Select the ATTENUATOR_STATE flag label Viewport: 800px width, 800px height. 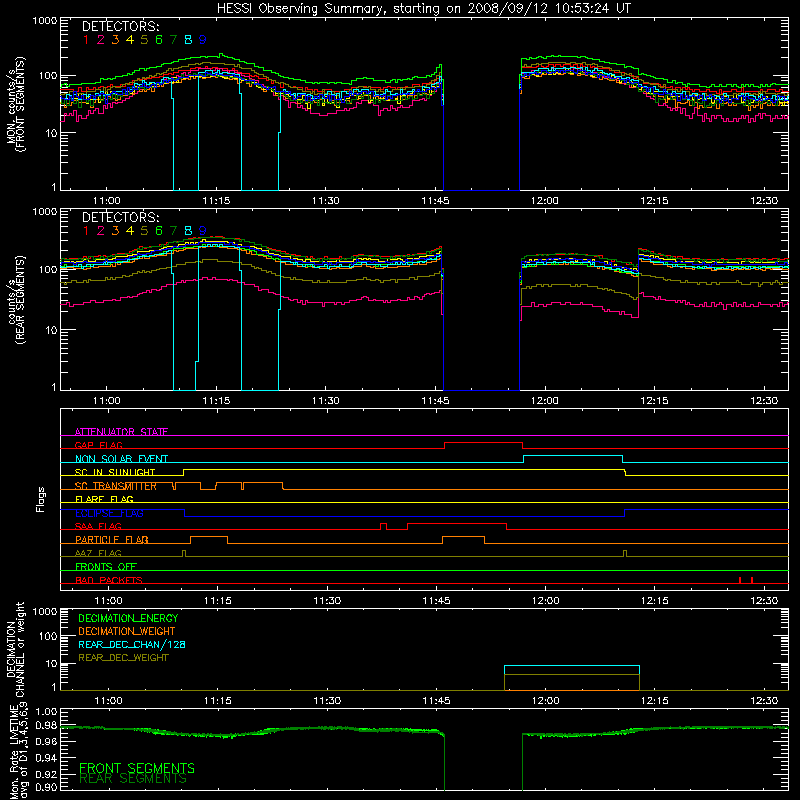[x=121, y=432]
